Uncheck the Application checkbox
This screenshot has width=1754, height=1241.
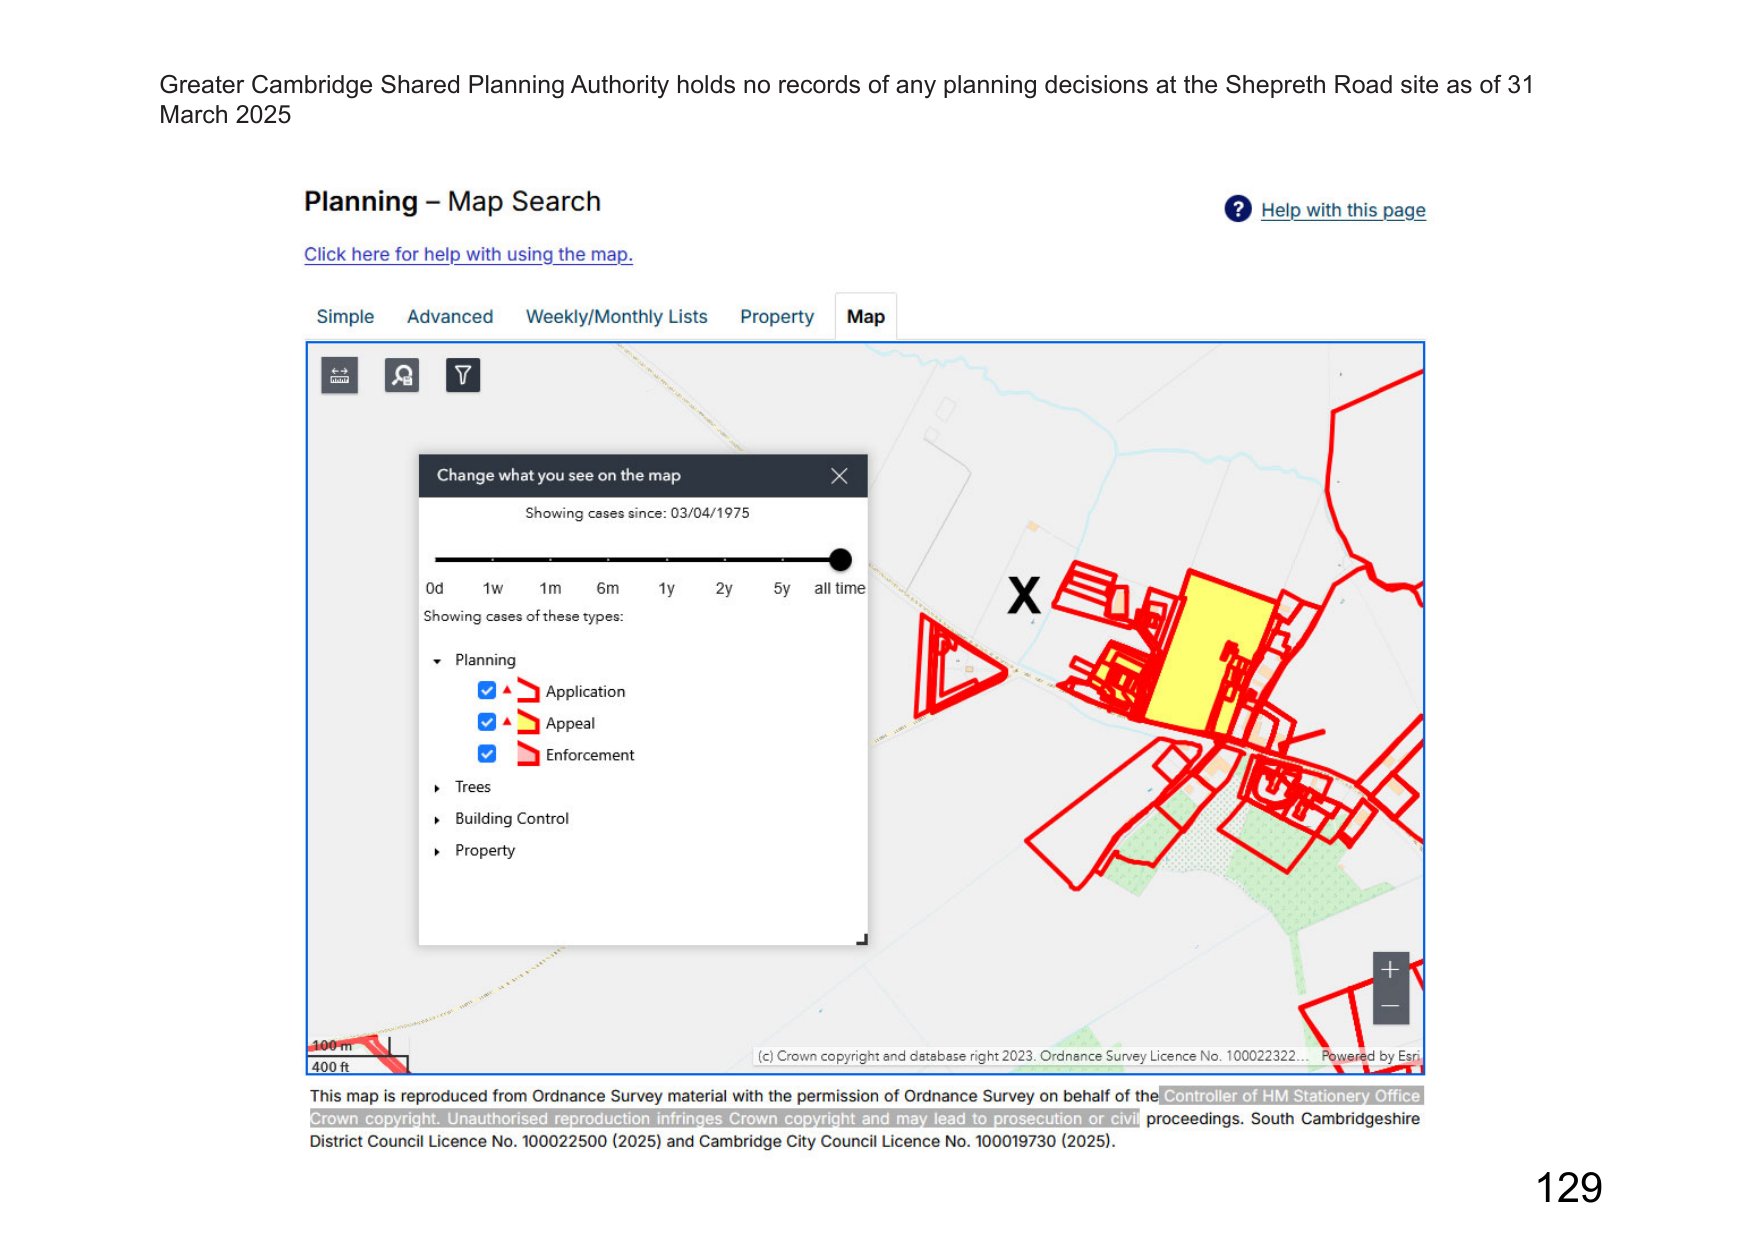pyautogui.click(x=487, y=691)
